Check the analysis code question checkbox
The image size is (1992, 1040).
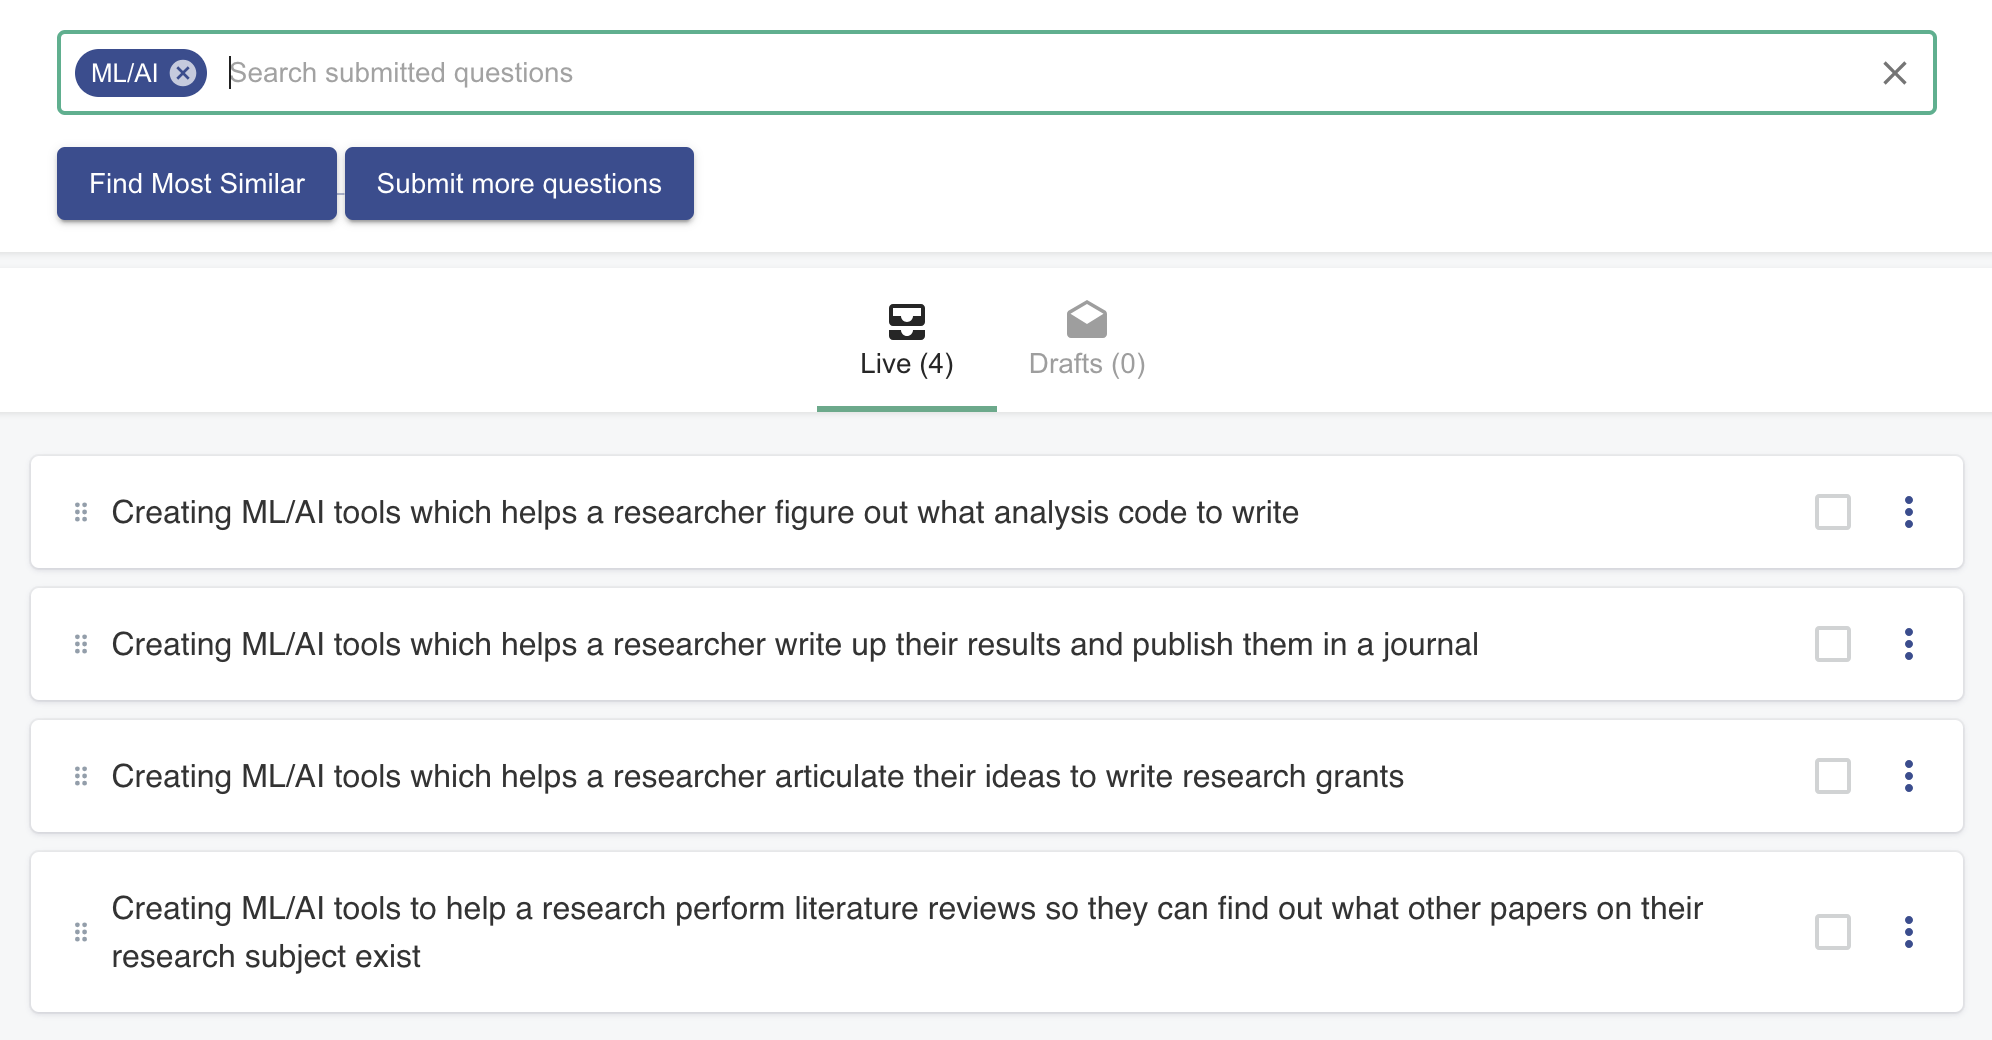point(1833,512)
